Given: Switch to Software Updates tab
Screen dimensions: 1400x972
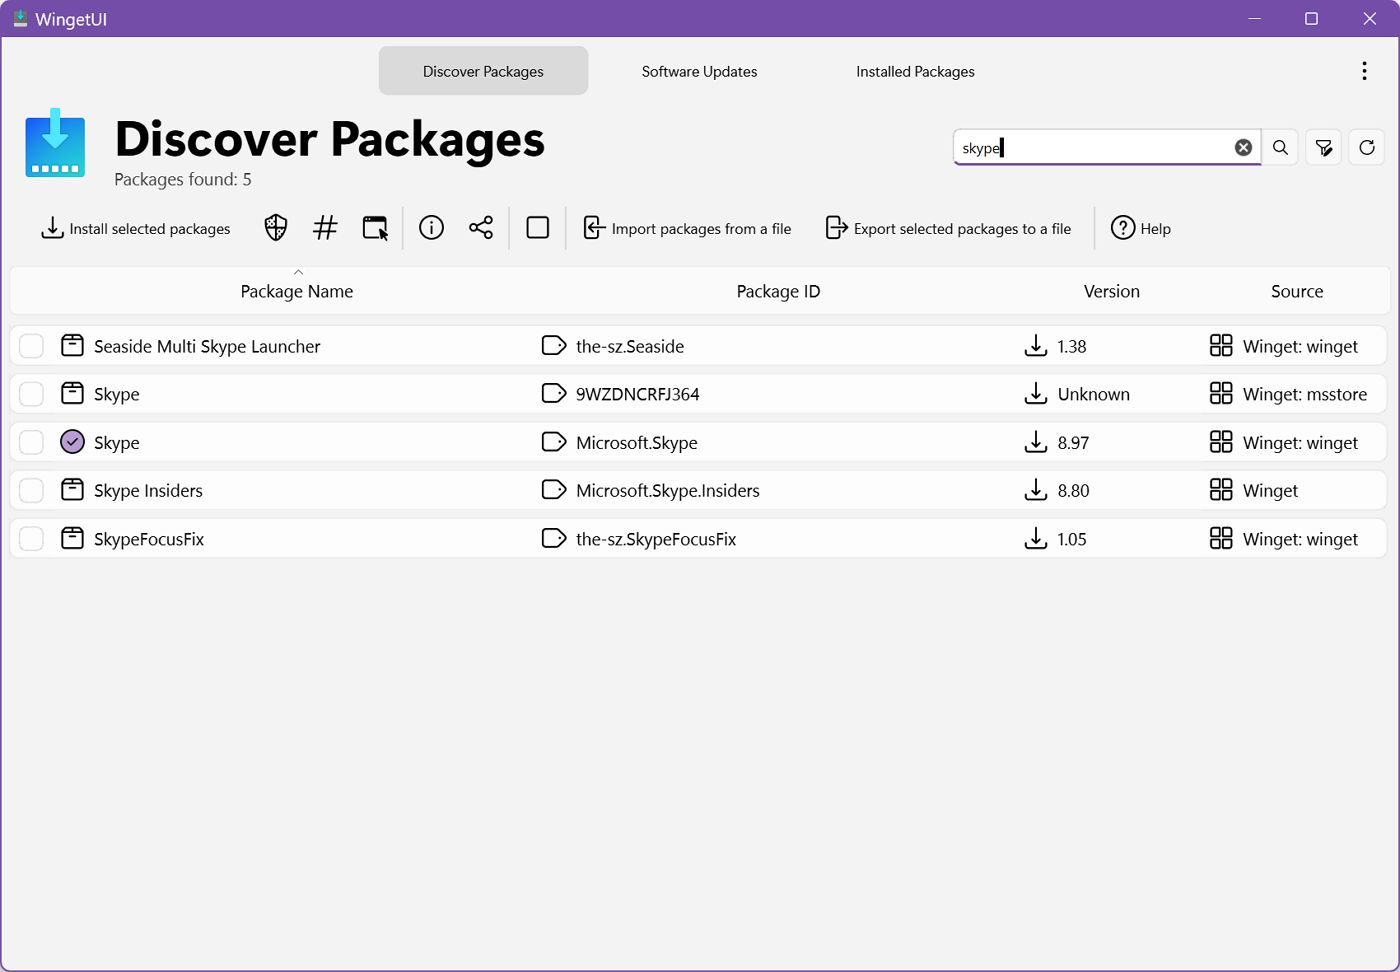Looking at the screenshot, I should (699, 71).
